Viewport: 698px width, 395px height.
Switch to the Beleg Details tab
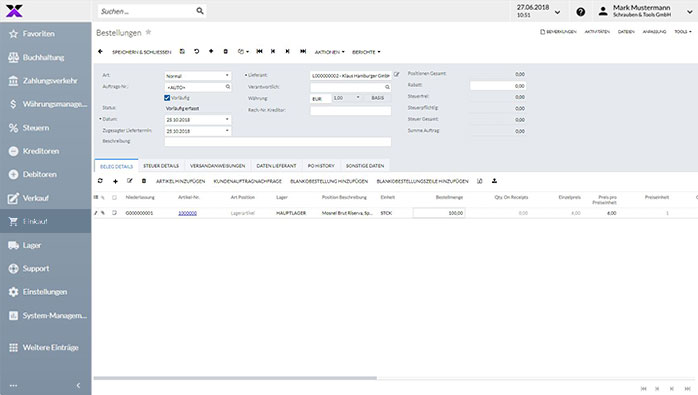pos(116,166)
